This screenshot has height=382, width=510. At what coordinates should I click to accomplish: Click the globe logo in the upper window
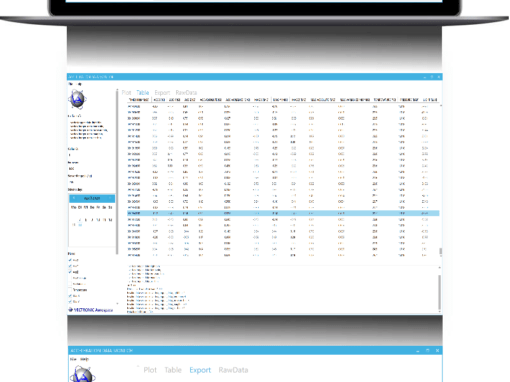(77, 99)
